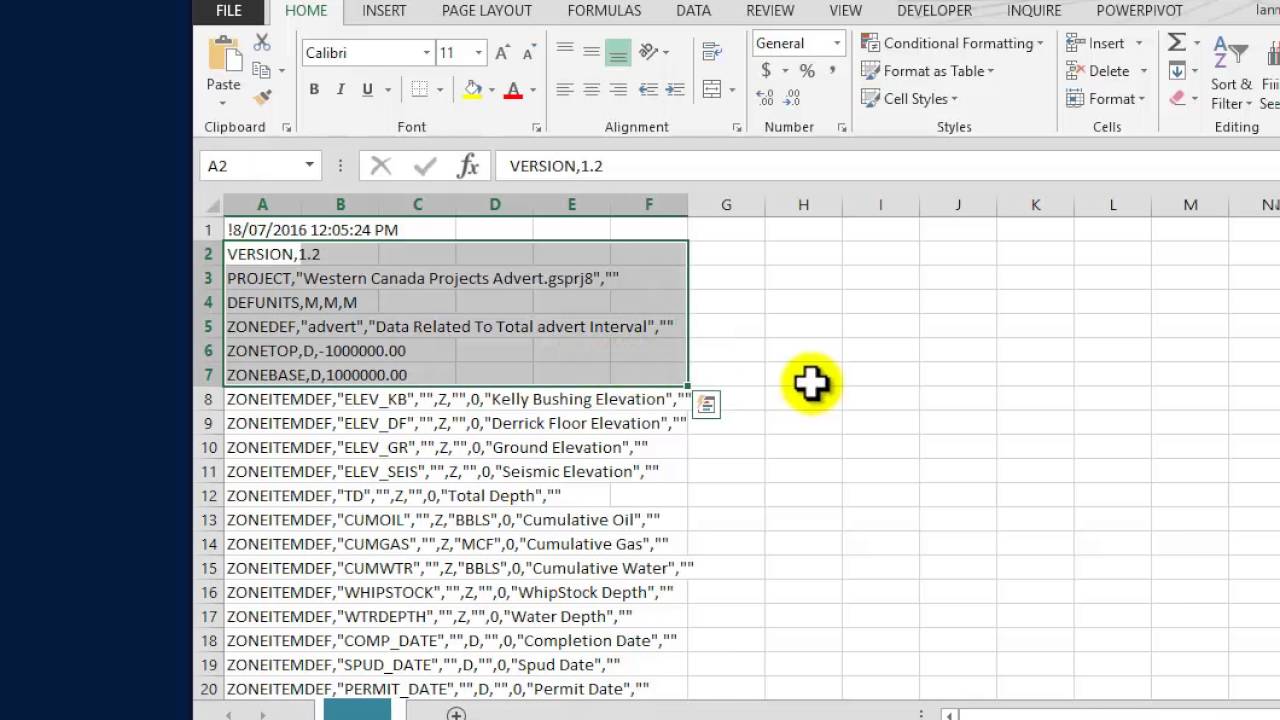The height and width of the screenshot is (720, 1280).
Task: Open the Fill Color dropdown arrow
Action: click(x=492, y=90)
